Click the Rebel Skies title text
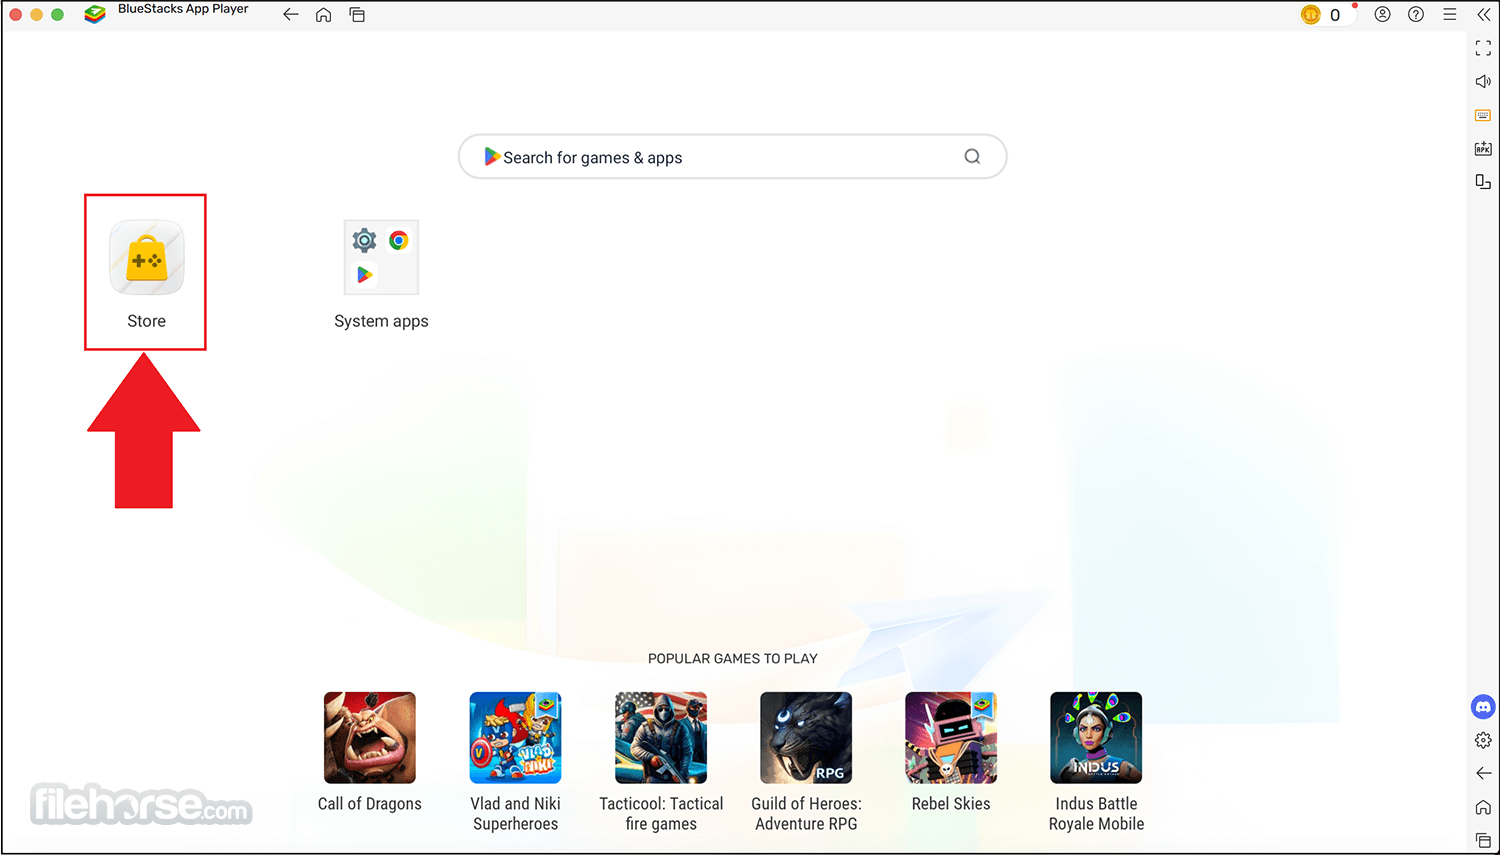Screen dimensions: 1500x855 (x=951, y=804)
